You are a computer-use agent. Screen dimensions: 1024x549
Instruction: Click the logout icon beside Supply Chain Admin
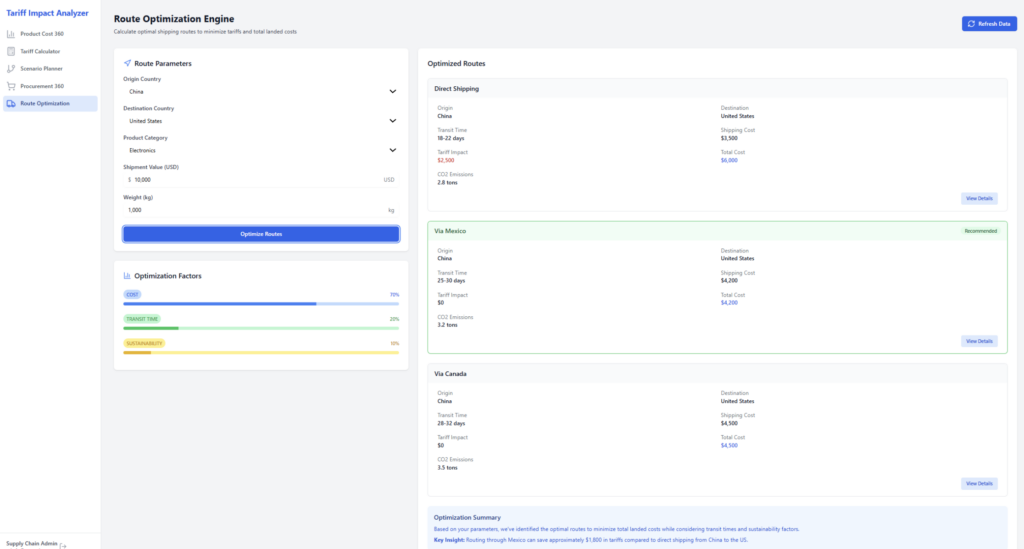[63, 545]
